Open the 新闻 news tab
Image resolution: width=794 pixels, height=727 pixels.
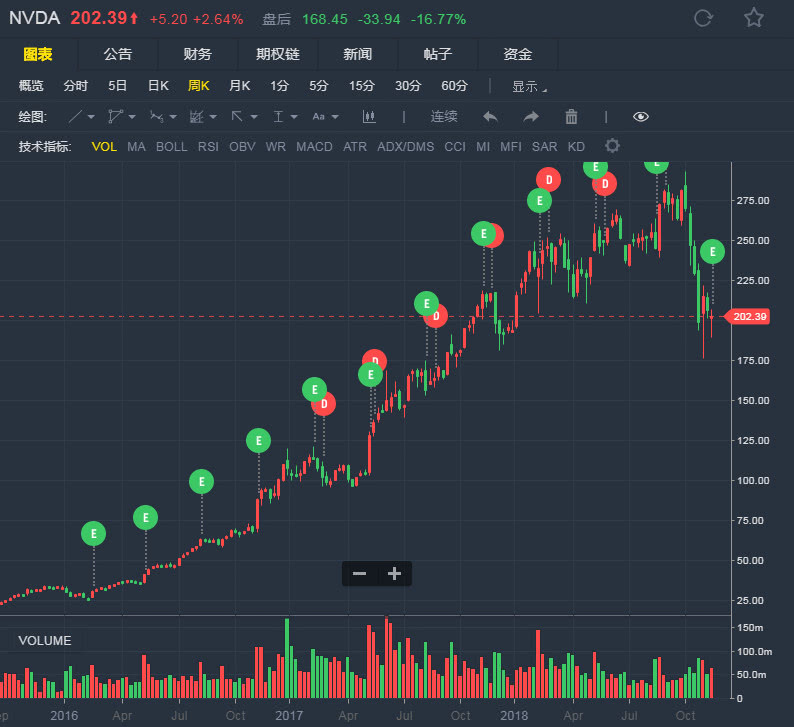click(x=358, y=54)
